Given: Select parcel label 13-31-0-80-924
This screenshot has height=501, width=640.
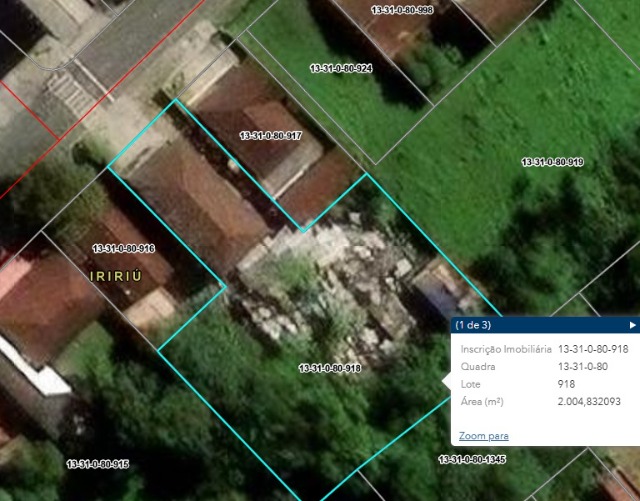Looking at the screenshot, I should pyautogui.click(x=341, y=68).
